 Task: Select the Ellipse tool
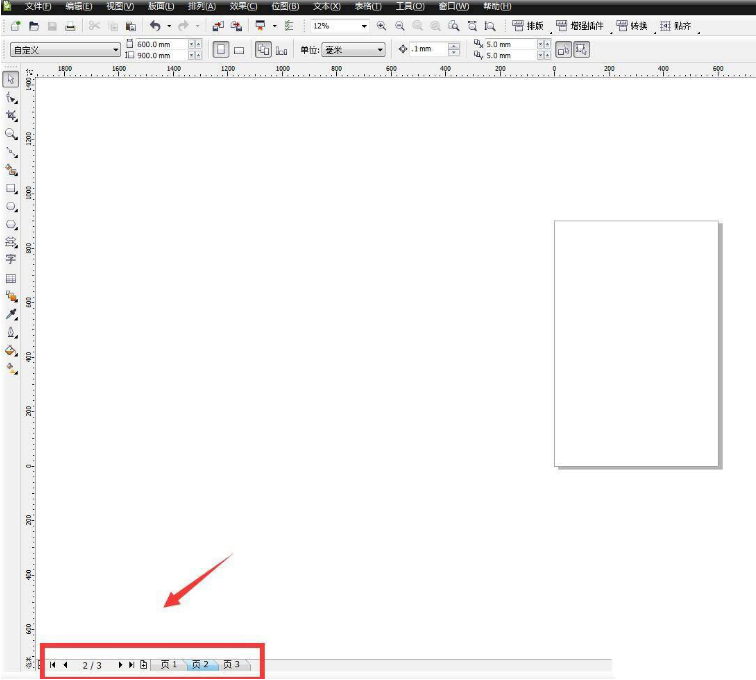(x=11, y=207)
